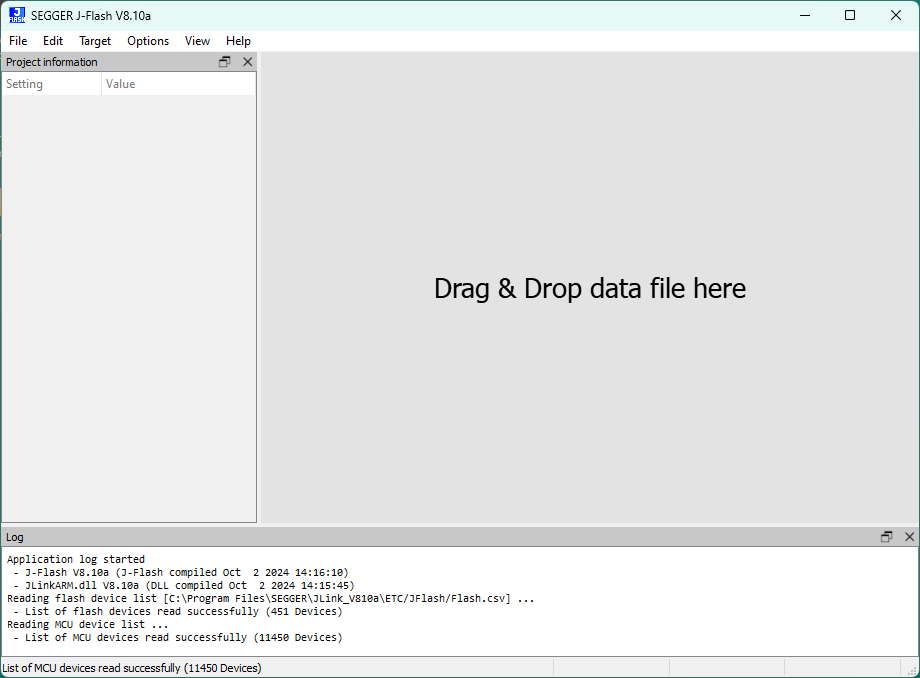Screen dimensions: 920x678
Task: Click the Setting column header
Action: pos(52,84)
